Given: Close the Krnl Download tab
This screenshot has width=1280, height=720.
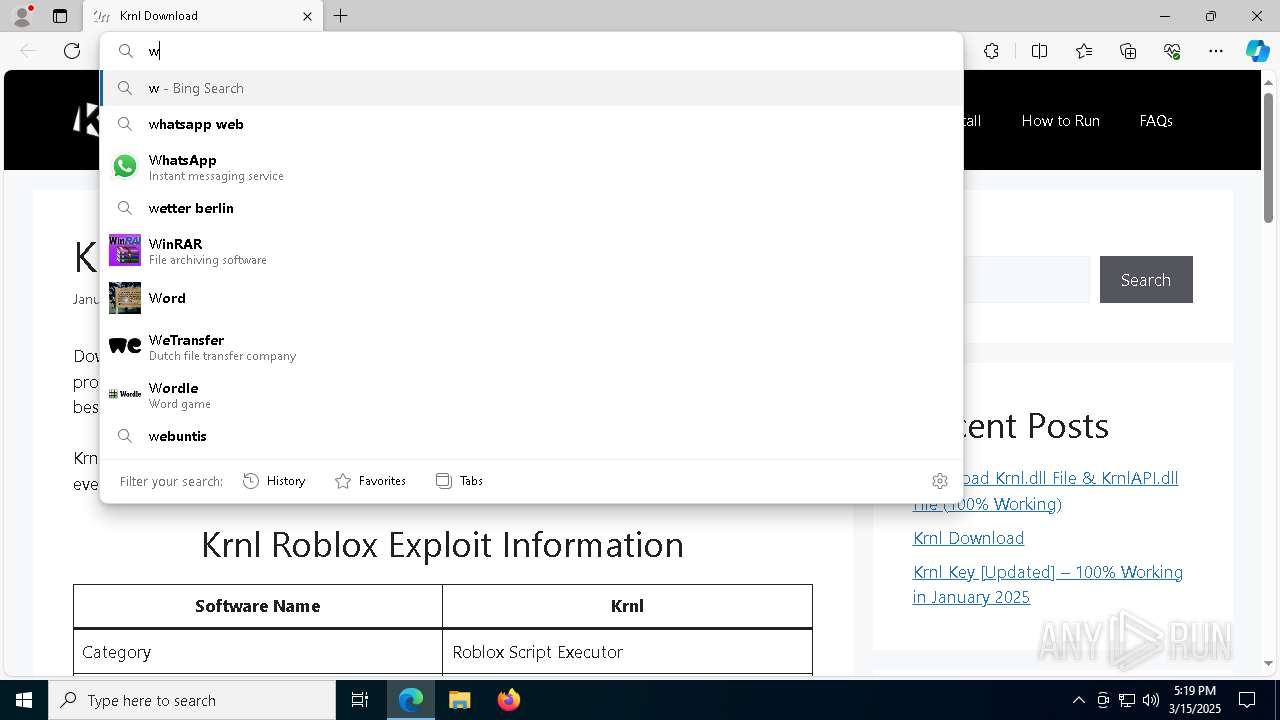Looking at the screenshot, I should tap(307, 16).
